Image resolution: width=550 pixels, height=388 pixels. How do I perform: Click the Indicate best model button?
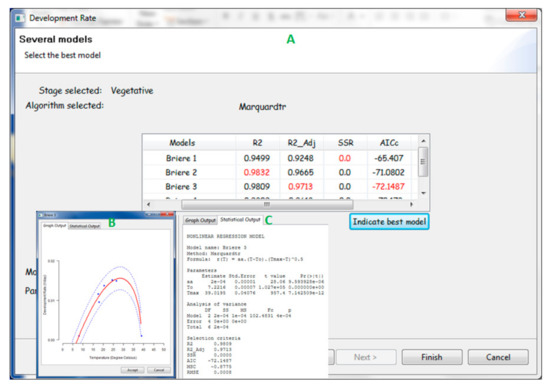pos(389,222)
